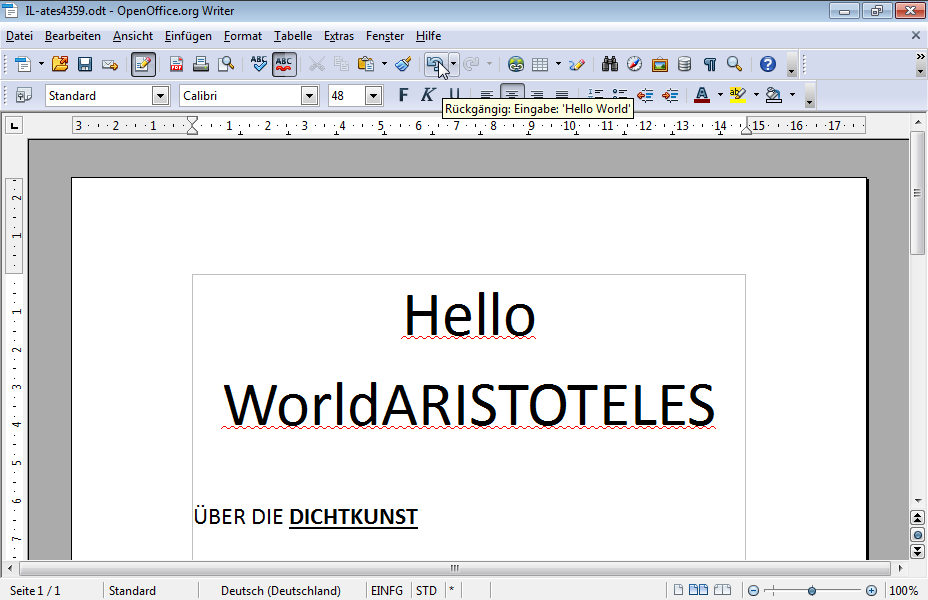
Task: Decrease indent arrow icon
Action: point(645,95)
